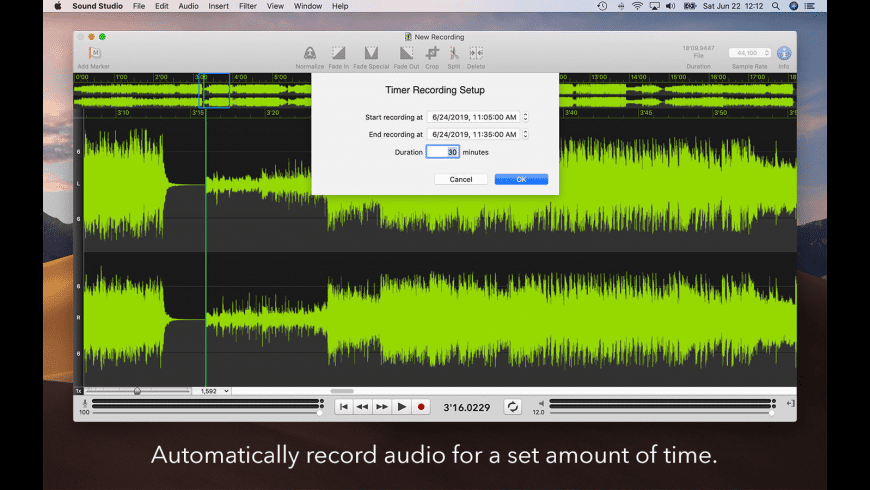Click the horizontal zoom slider knob
This screenshot has width=870, height=490.
[x=137, y=391]
